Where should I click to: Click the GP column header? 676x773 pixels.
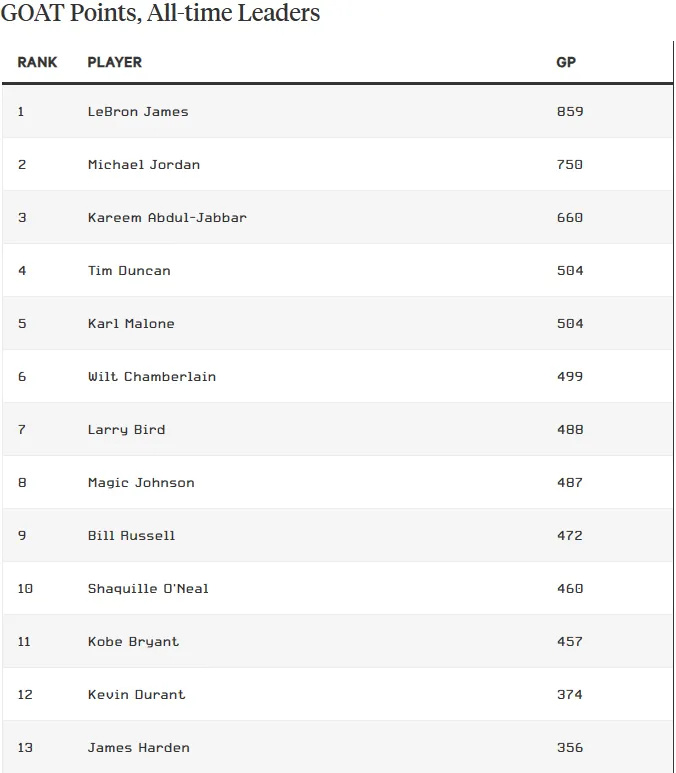click(566, 62)
